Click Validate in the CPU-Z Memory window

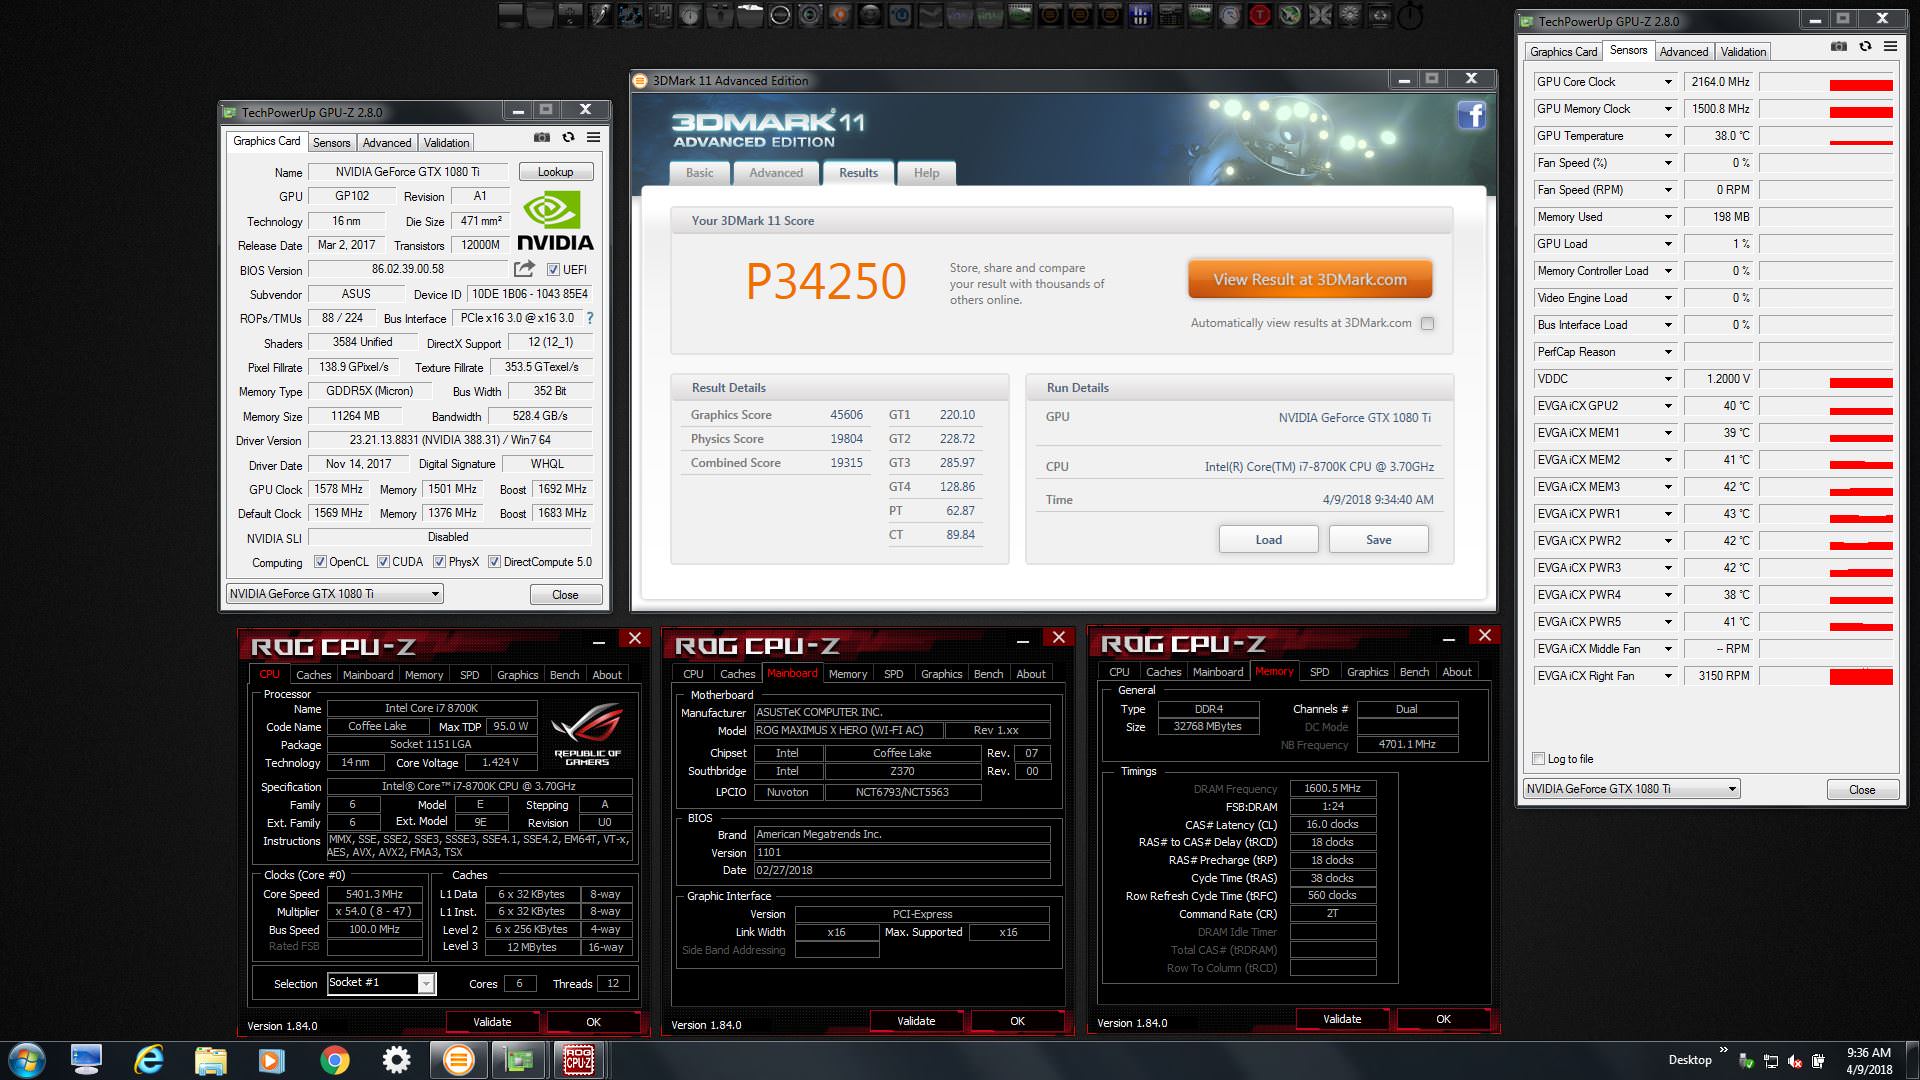point(1342,1019)
